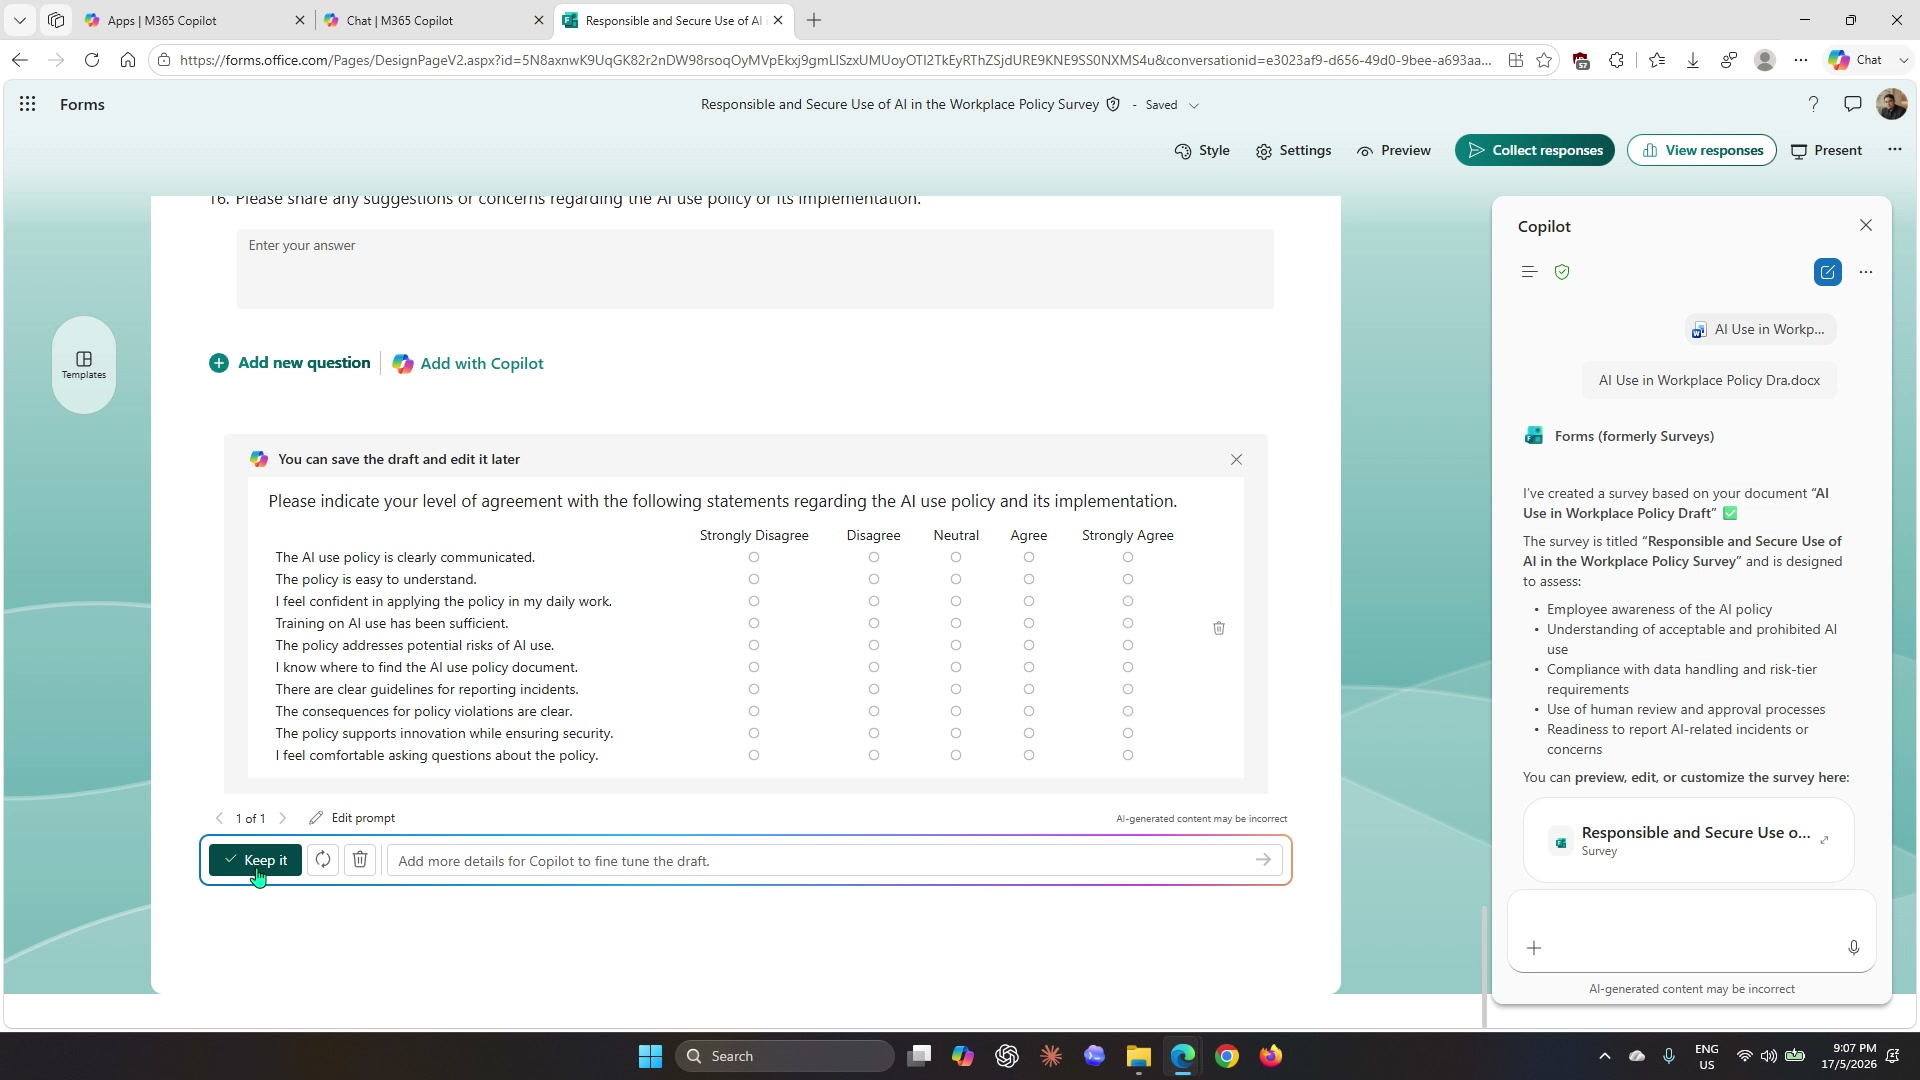Expand the browser tab search dropdown
The height and width of the screenshot is (1080, 1920).
point(19,20)
